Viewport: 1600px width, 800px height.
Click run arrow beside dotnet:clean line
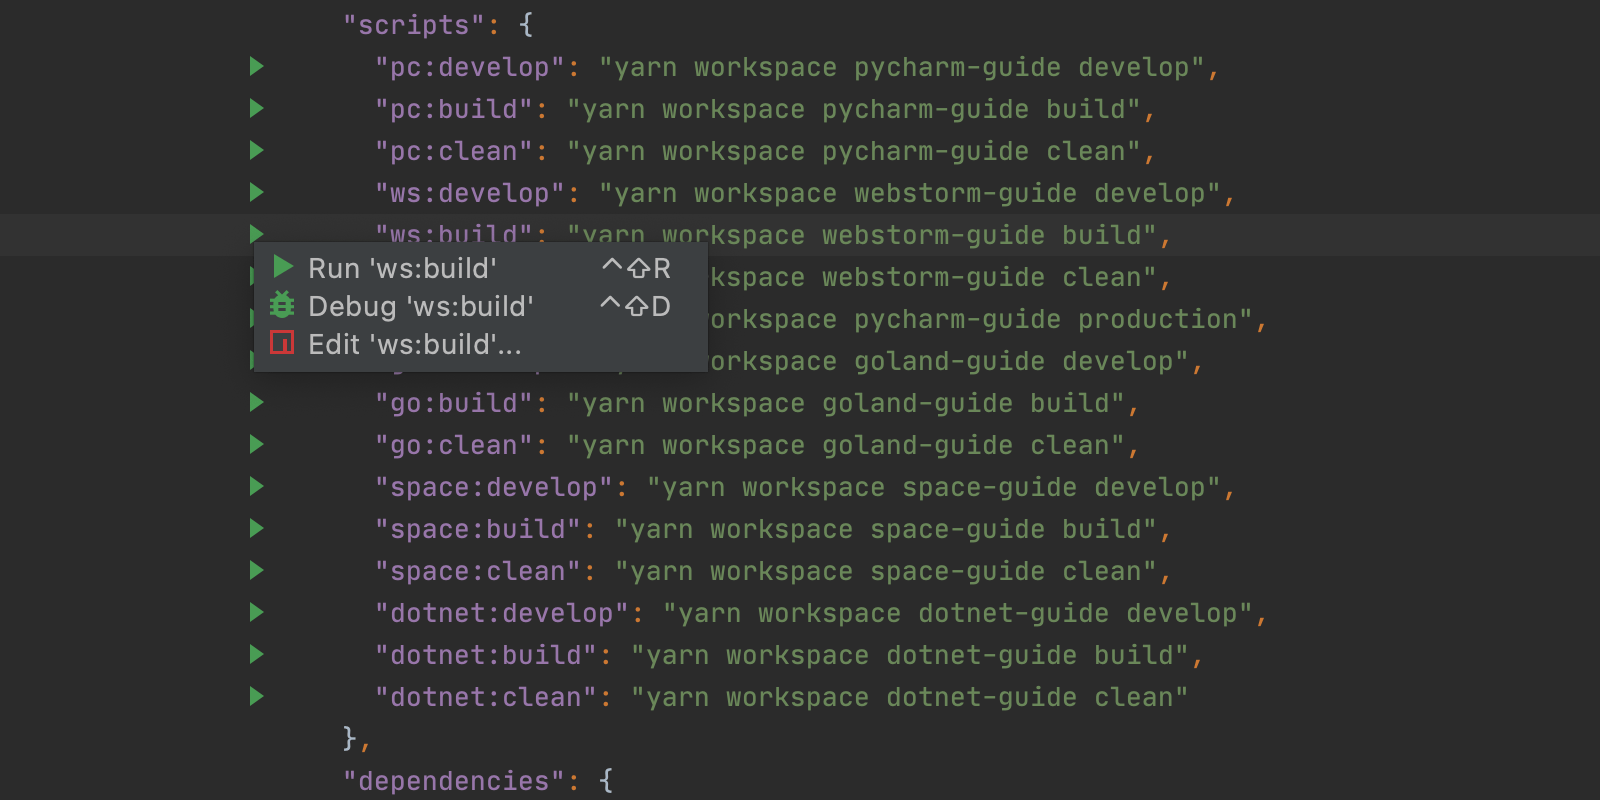256,697
